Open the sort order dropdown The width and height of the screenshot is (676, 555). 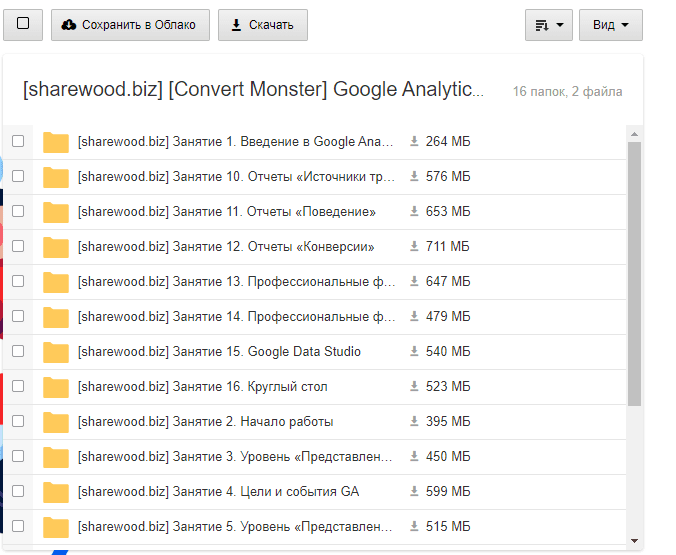point(549,25)
